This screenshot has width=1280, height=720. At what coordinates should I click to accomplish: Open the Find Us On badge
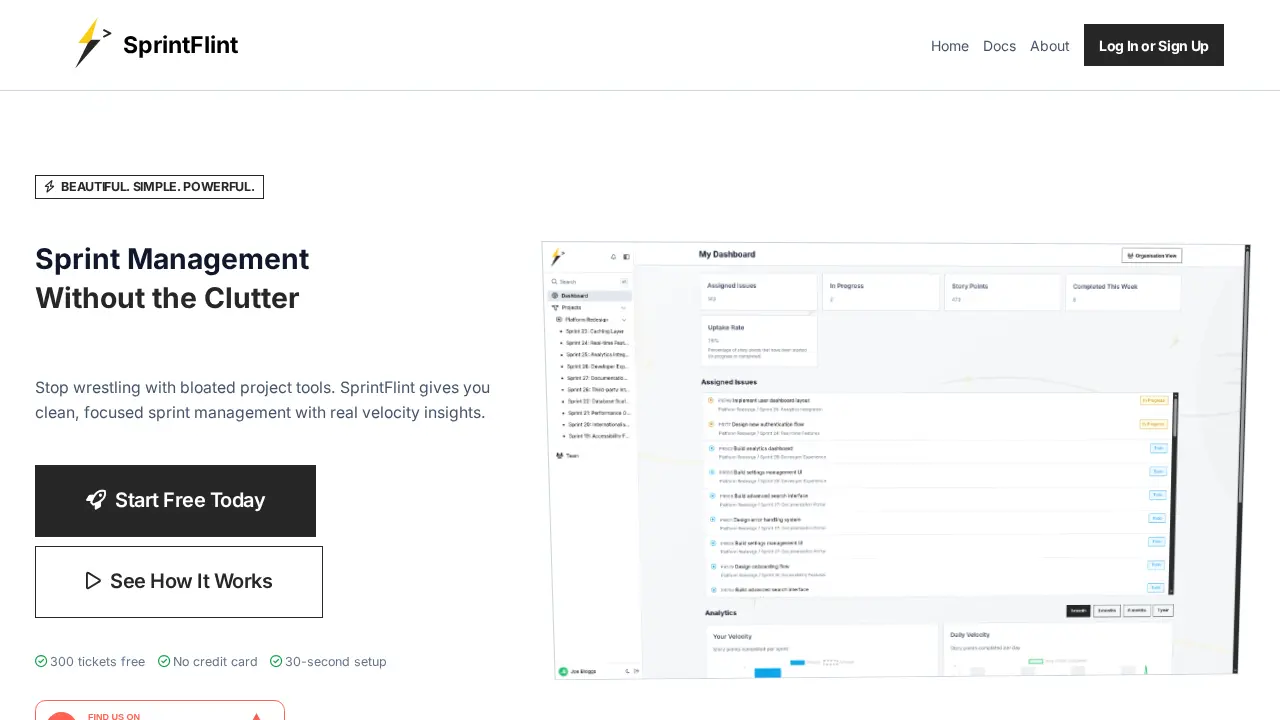[160, 710]
